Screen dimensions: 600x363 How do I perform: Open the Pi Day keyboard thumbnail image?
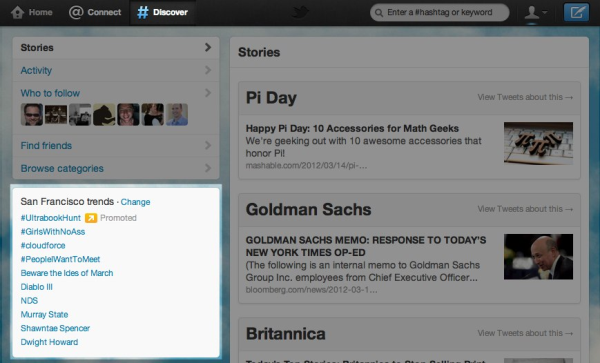[x=538, y=143]
